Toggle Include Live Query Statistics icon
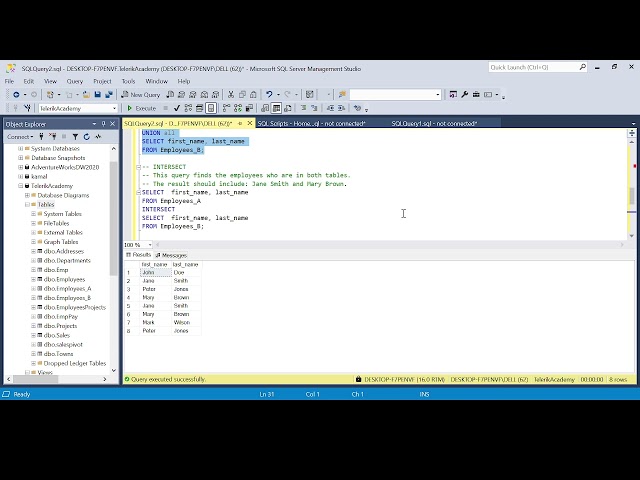640x480 pixels. pyautogui.click(x=238, y=108)
